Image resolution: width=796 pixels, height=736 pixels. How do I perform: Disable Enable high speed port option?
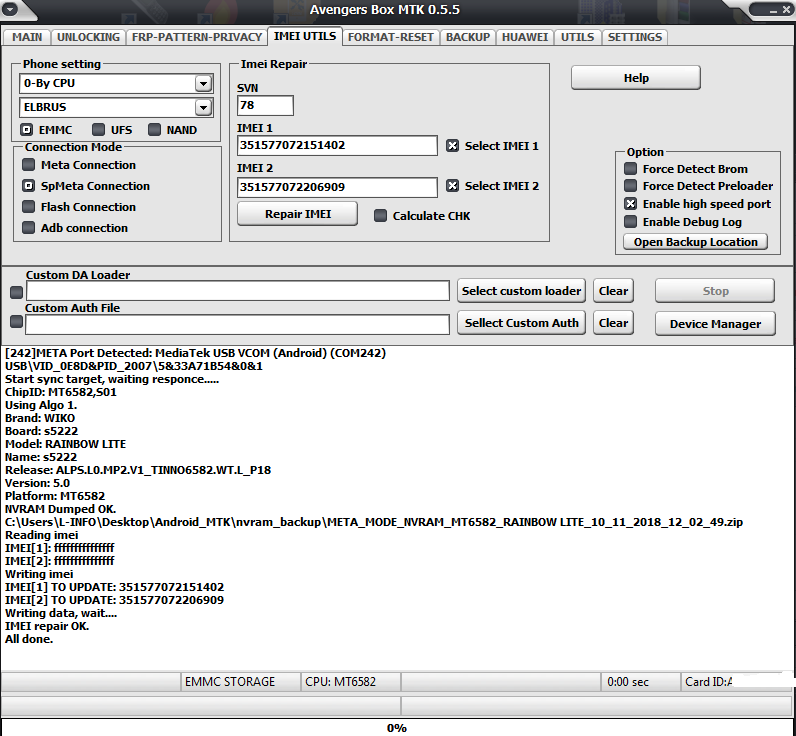(x=630, y=204)
